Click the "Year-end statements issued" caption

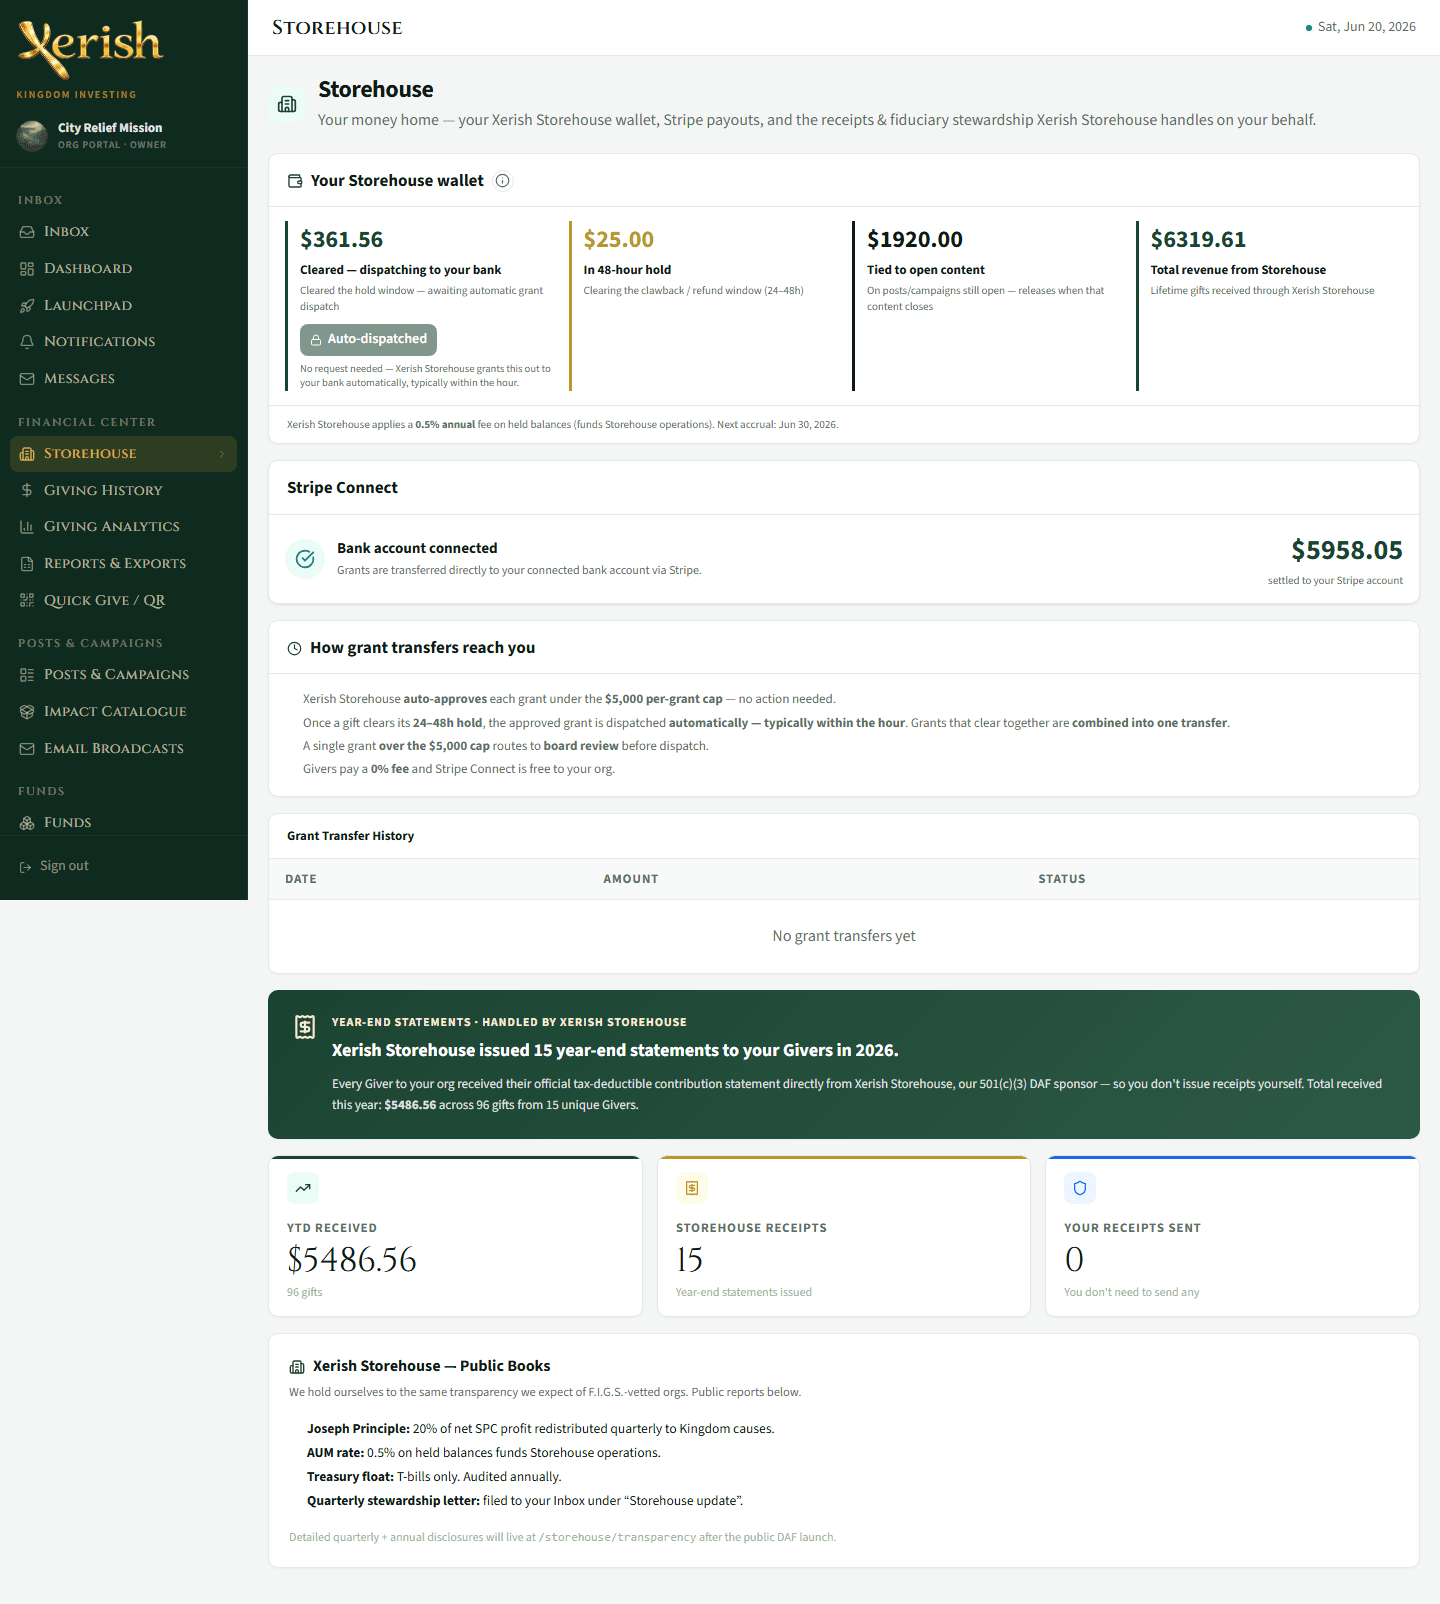pos(744,1293)
